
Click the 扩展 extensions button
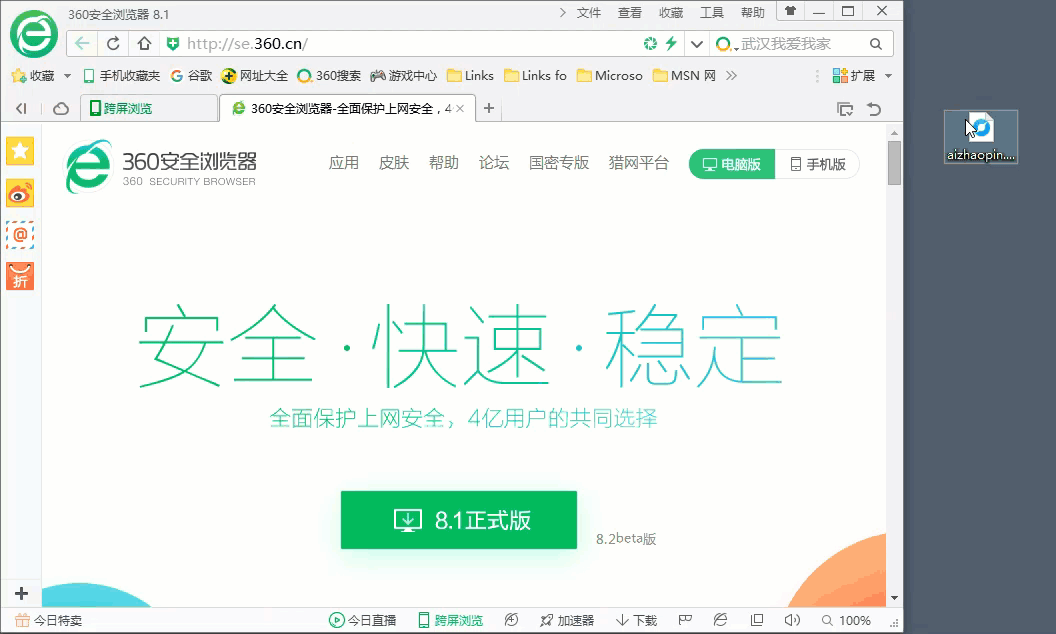click(854, 75)
